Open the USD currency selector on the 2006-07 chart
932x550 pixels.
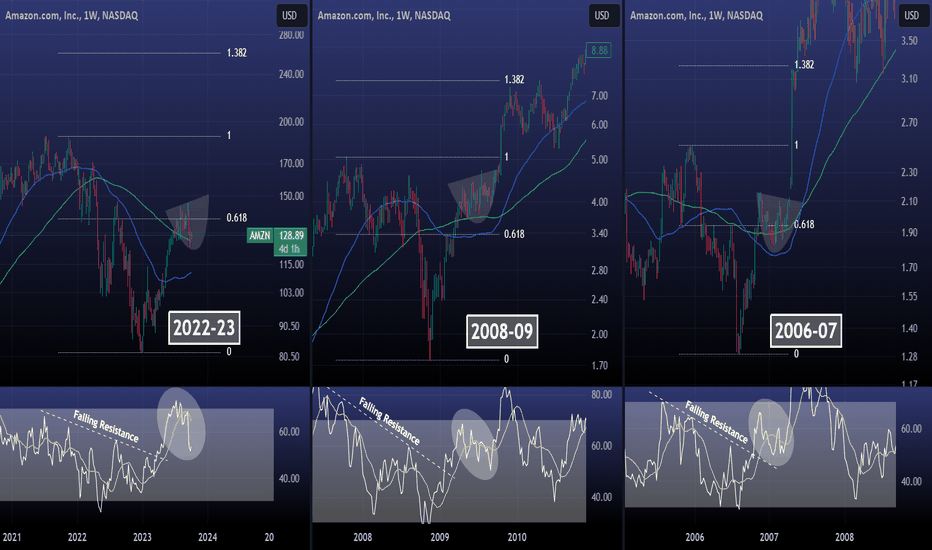pos(912,16)
